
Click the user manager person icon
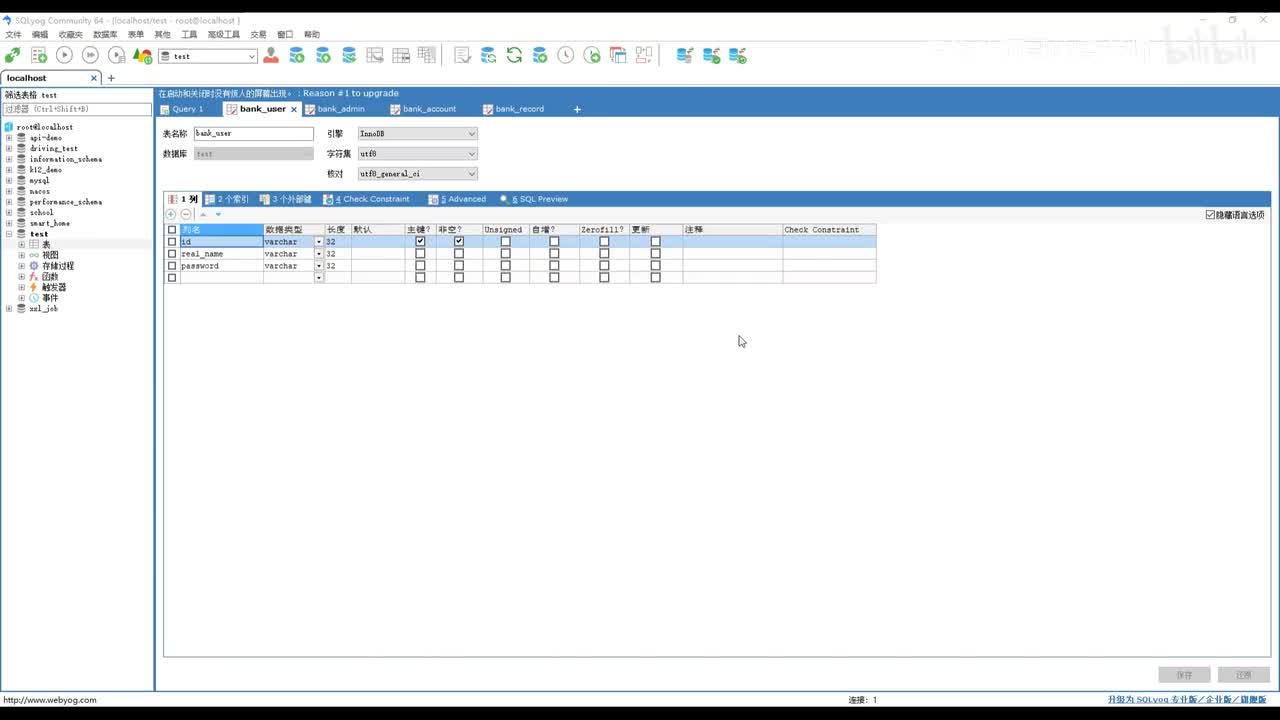271,56
